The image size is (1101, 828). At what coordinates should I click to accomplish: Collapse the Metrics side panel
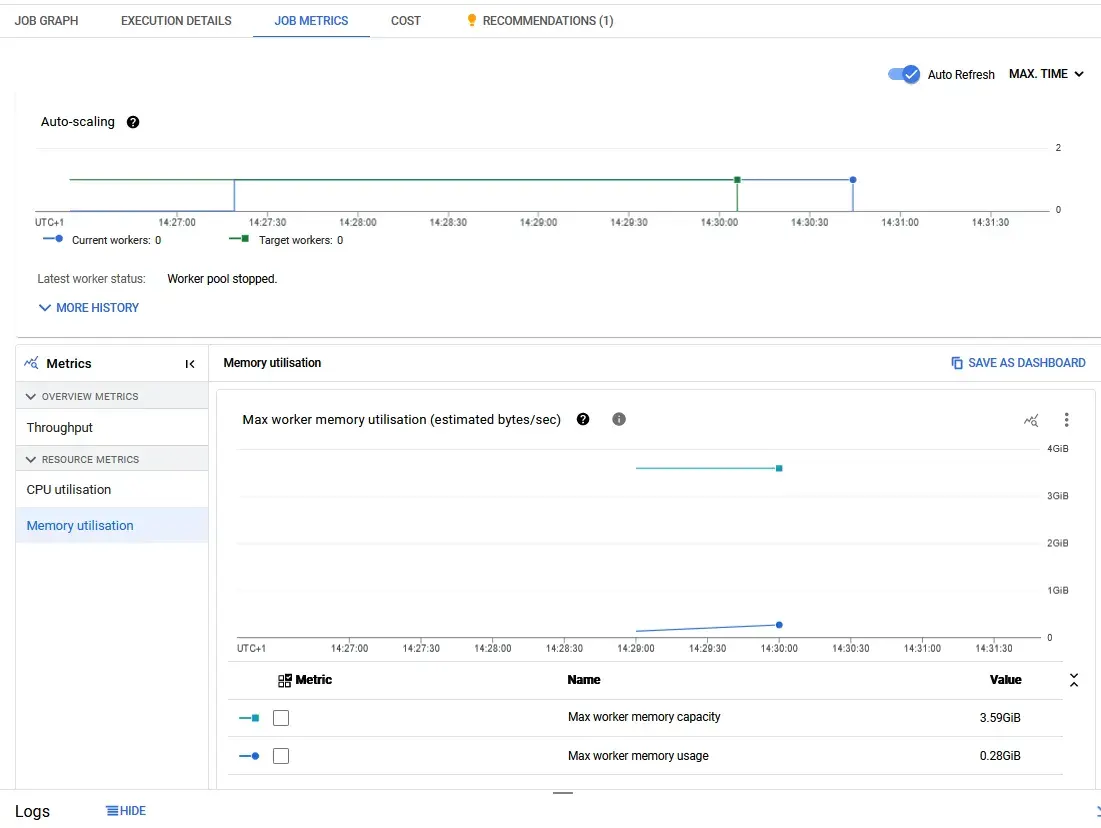(x=190, y=364)
